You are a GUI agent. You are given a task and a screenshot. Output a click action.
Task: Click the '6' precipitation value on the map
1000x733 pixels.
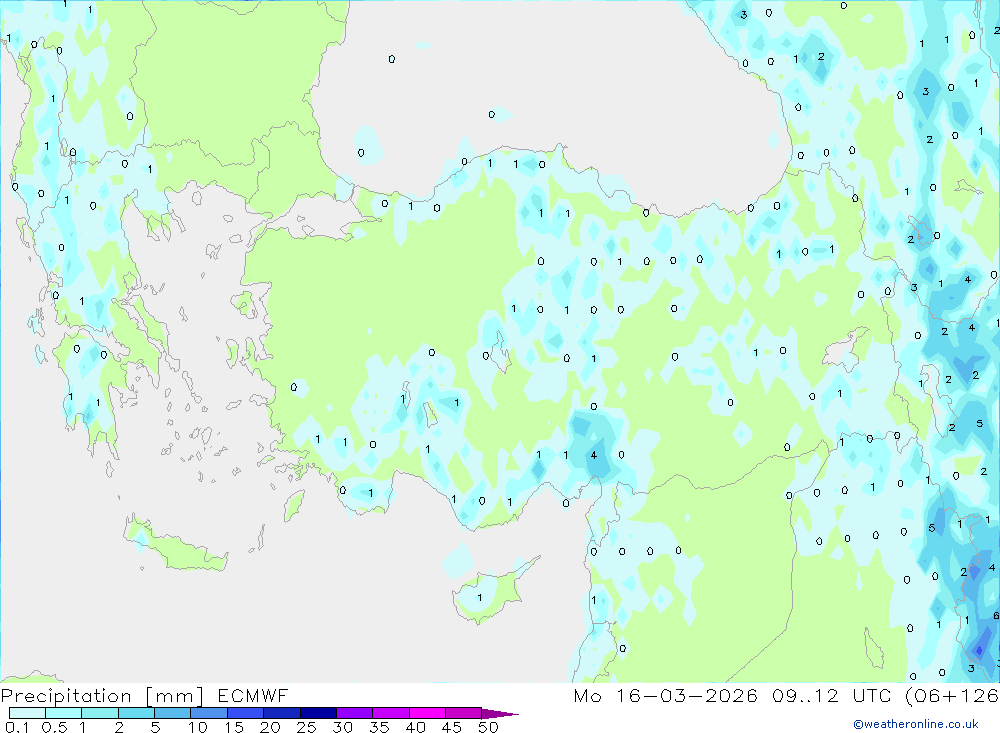pyautogui.click(x=996, y=616)
